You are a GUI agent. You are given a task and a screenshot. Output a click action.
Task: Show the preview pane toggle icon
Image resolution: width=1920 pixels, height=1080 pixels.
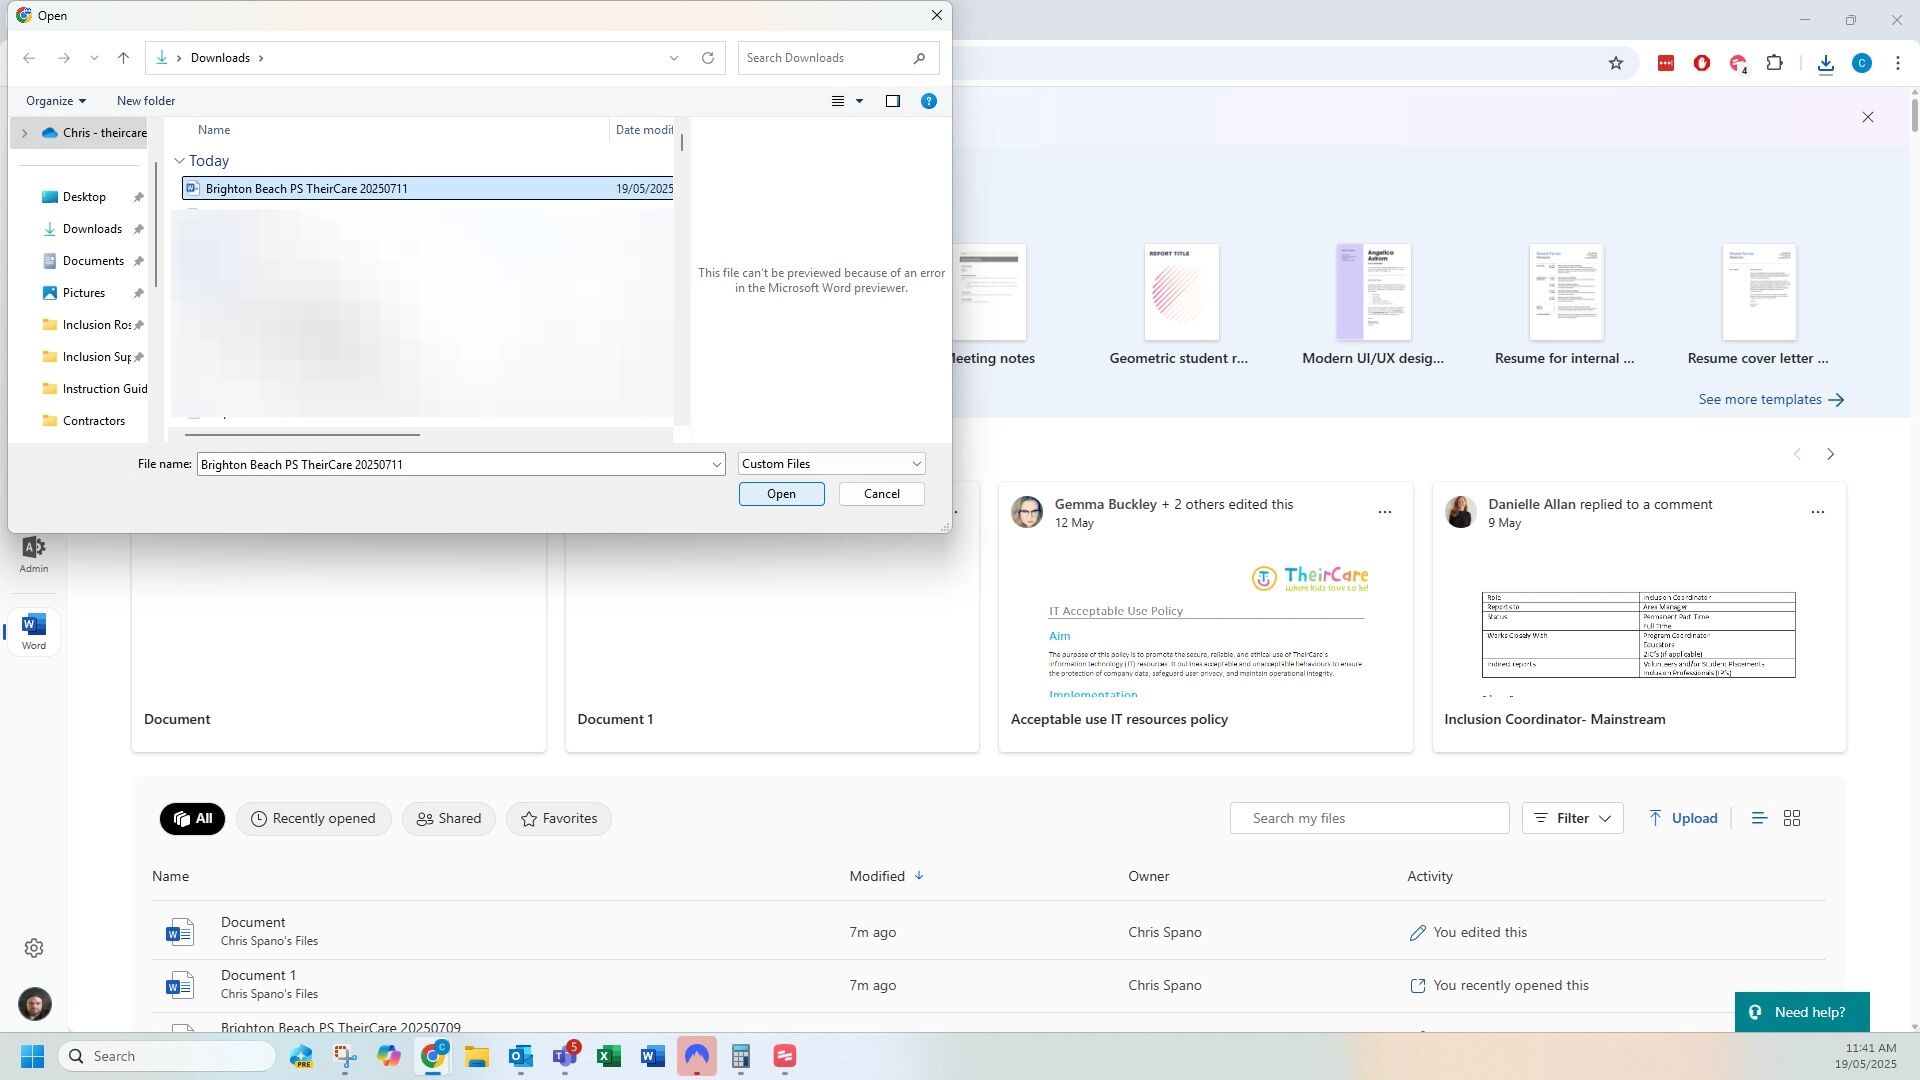[x=892, y=101]
